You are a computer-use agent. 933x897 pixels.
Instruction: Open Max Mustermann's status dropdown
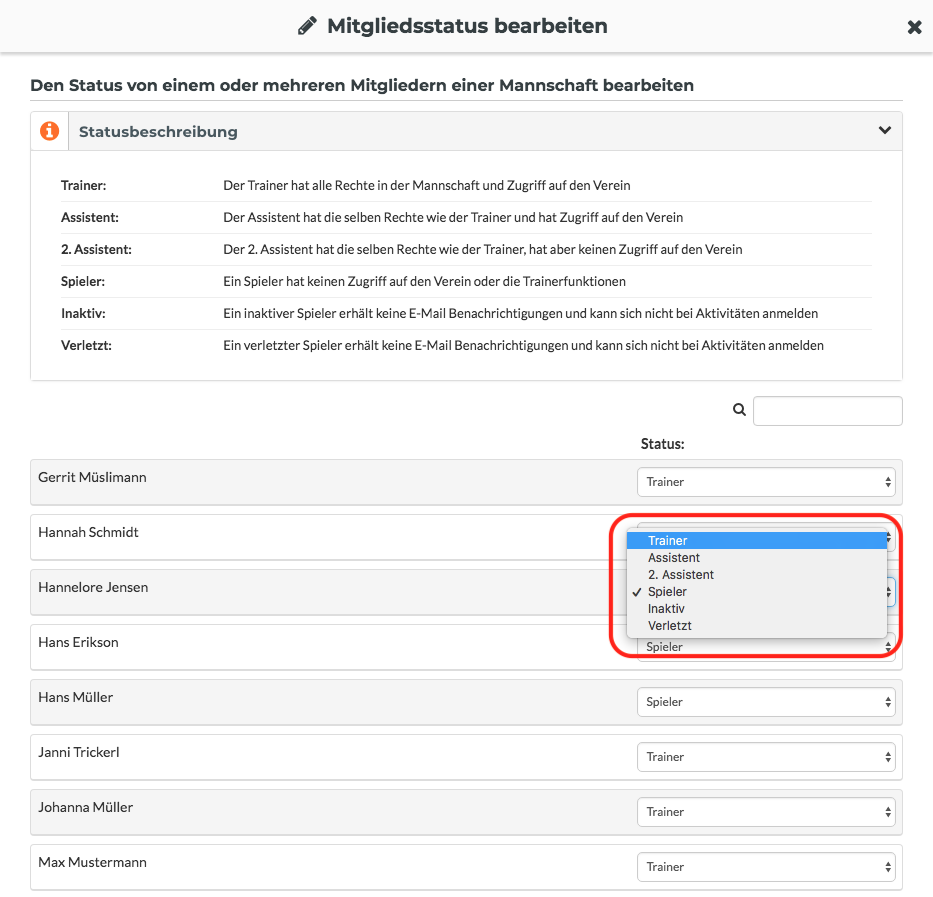tap(766, 867)
